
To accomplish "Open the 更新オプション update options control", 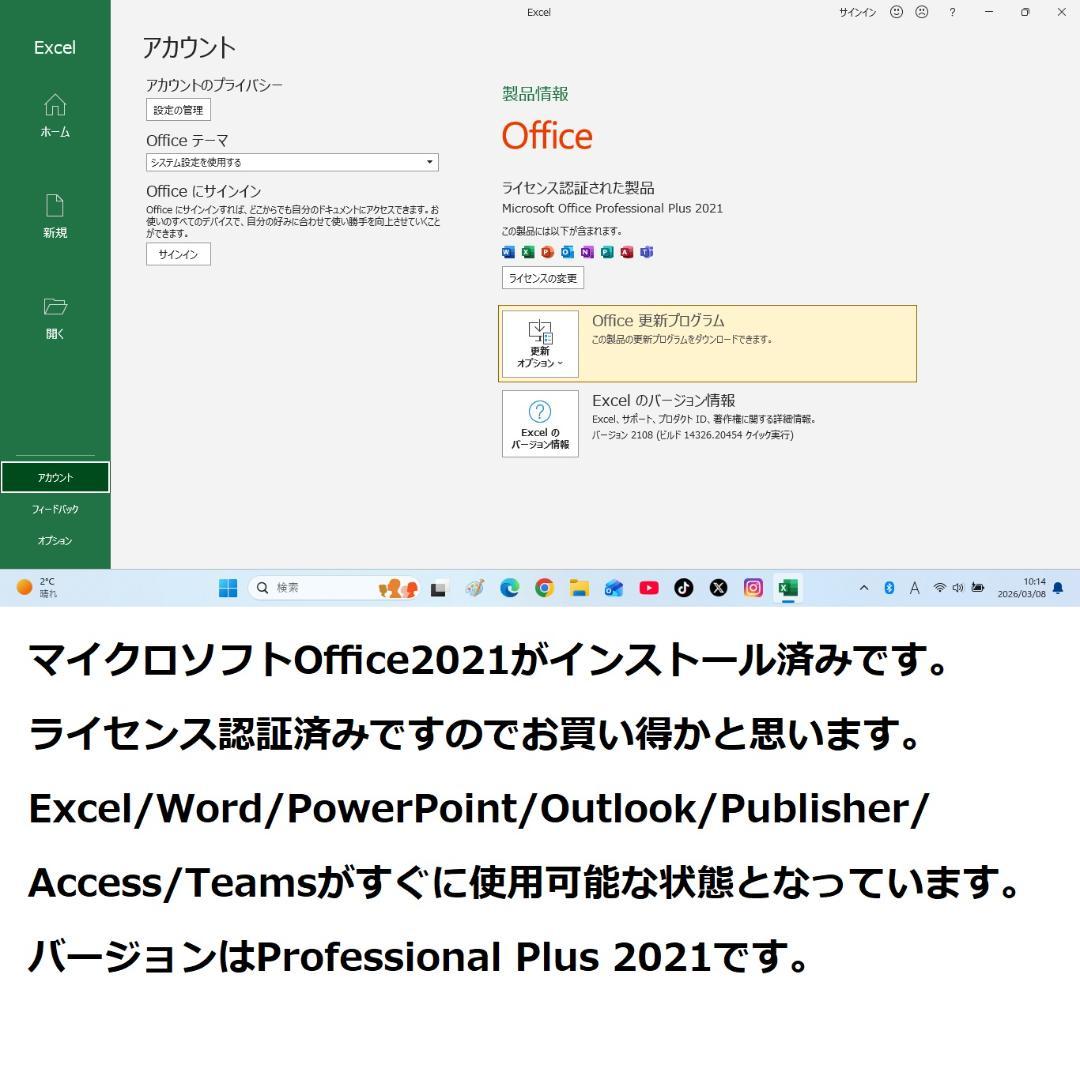I will [539, 344].
